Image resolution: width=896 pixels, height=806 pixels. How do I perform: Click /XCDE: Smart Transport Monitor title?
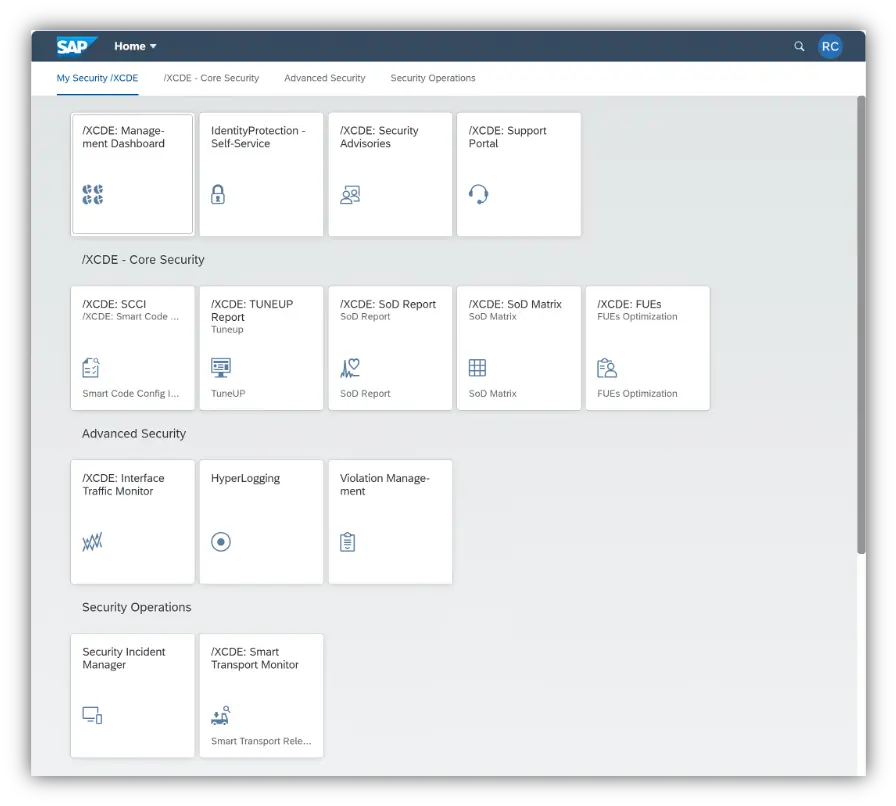coord(255,658)
